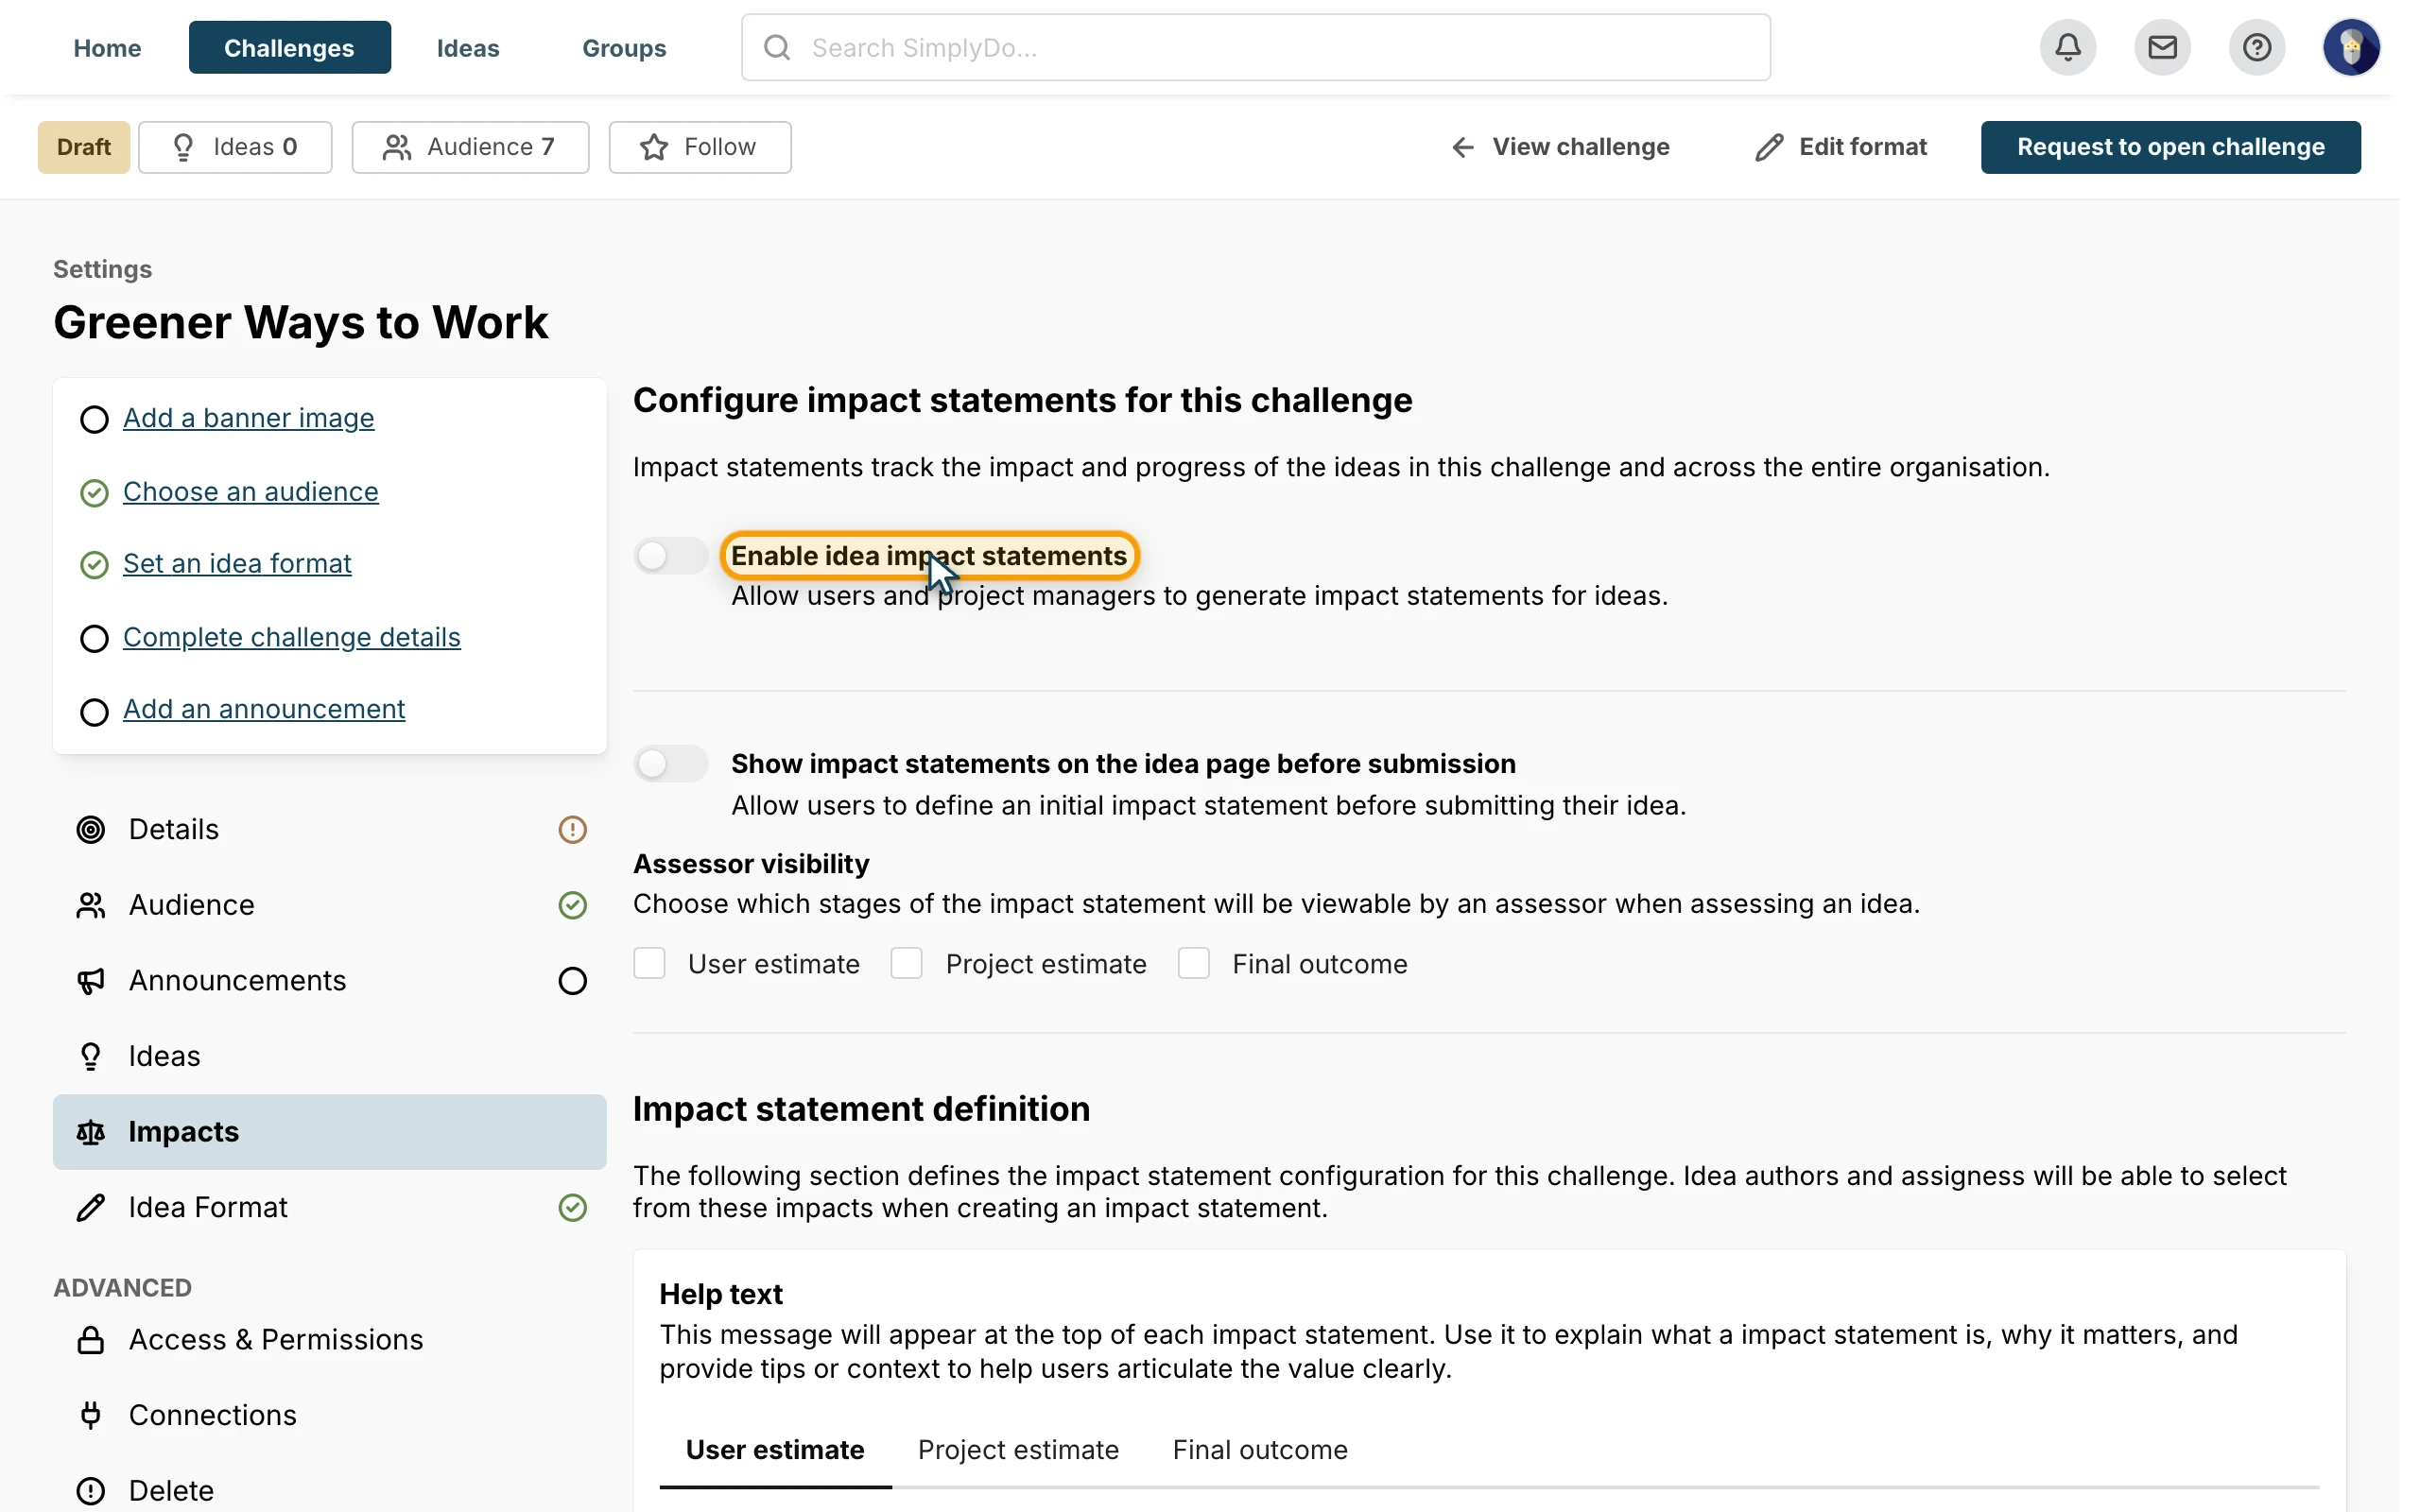
Task: Open Connections settings in the sidebar
Action: click(x=329, y=1415)
